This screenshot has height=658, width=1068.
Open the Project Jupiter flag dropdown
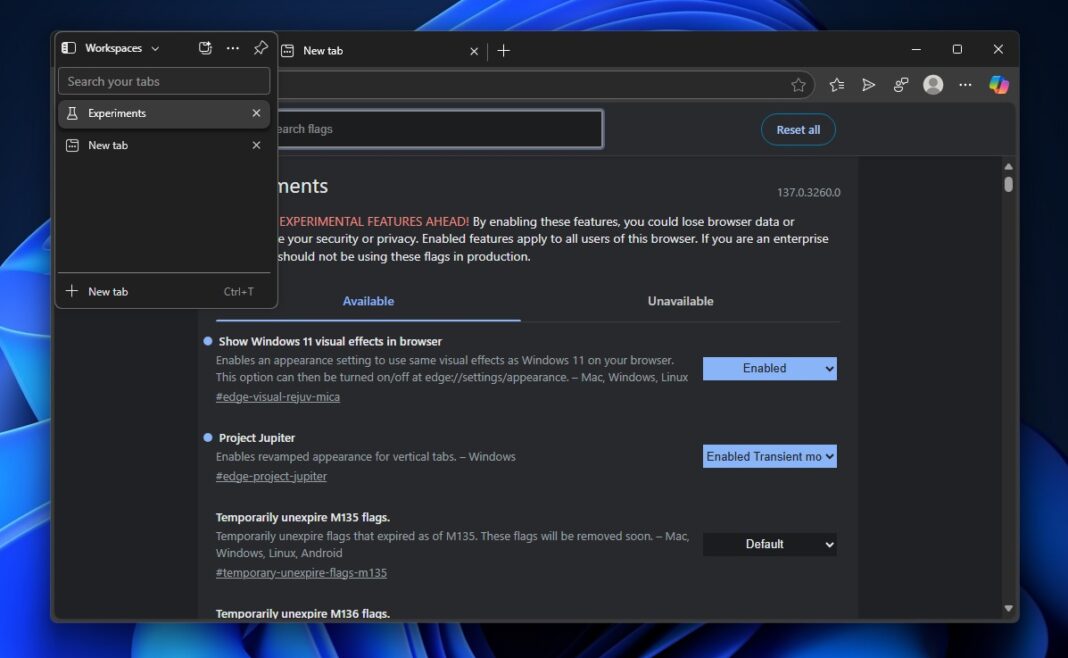769,456
